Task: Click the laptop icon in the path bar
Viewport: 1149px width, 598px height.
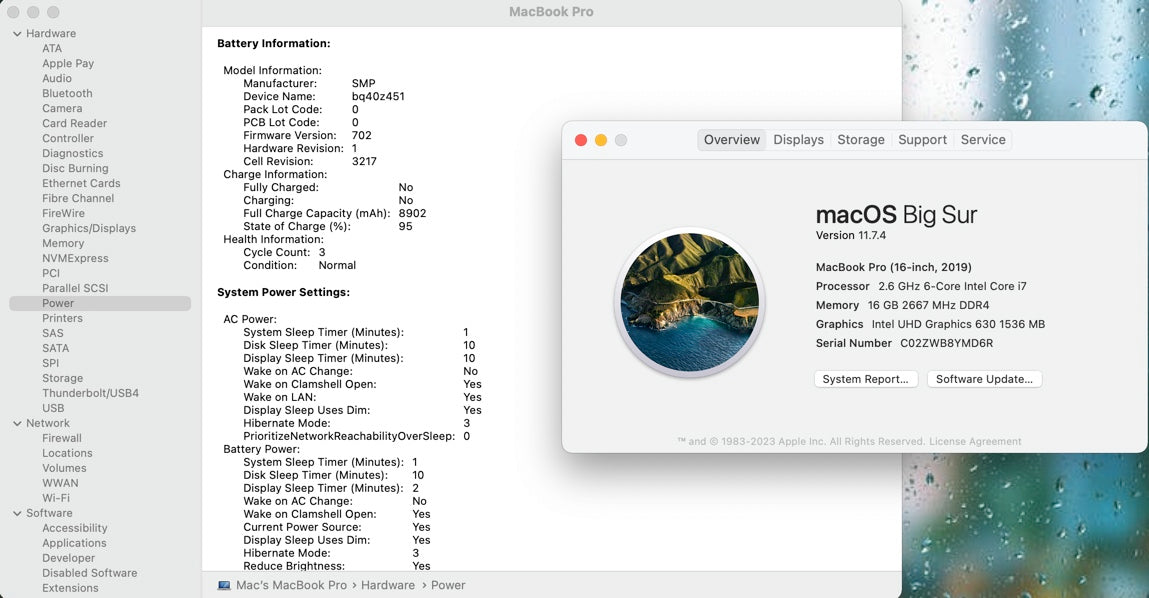Action: (x=224, y=585)
